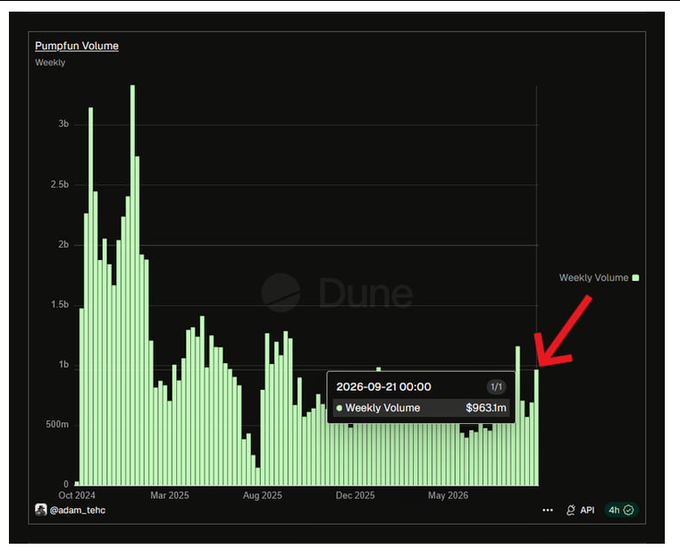The width and height of the screenshot is (680, 558).
Task: Click the Weekly subtitle under the title
Action: coord(50,62)
